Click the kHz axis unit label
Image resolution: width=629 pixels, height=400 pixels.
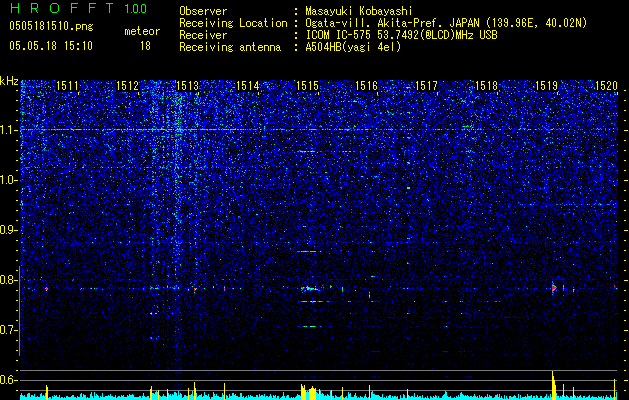tap(9, 81)
